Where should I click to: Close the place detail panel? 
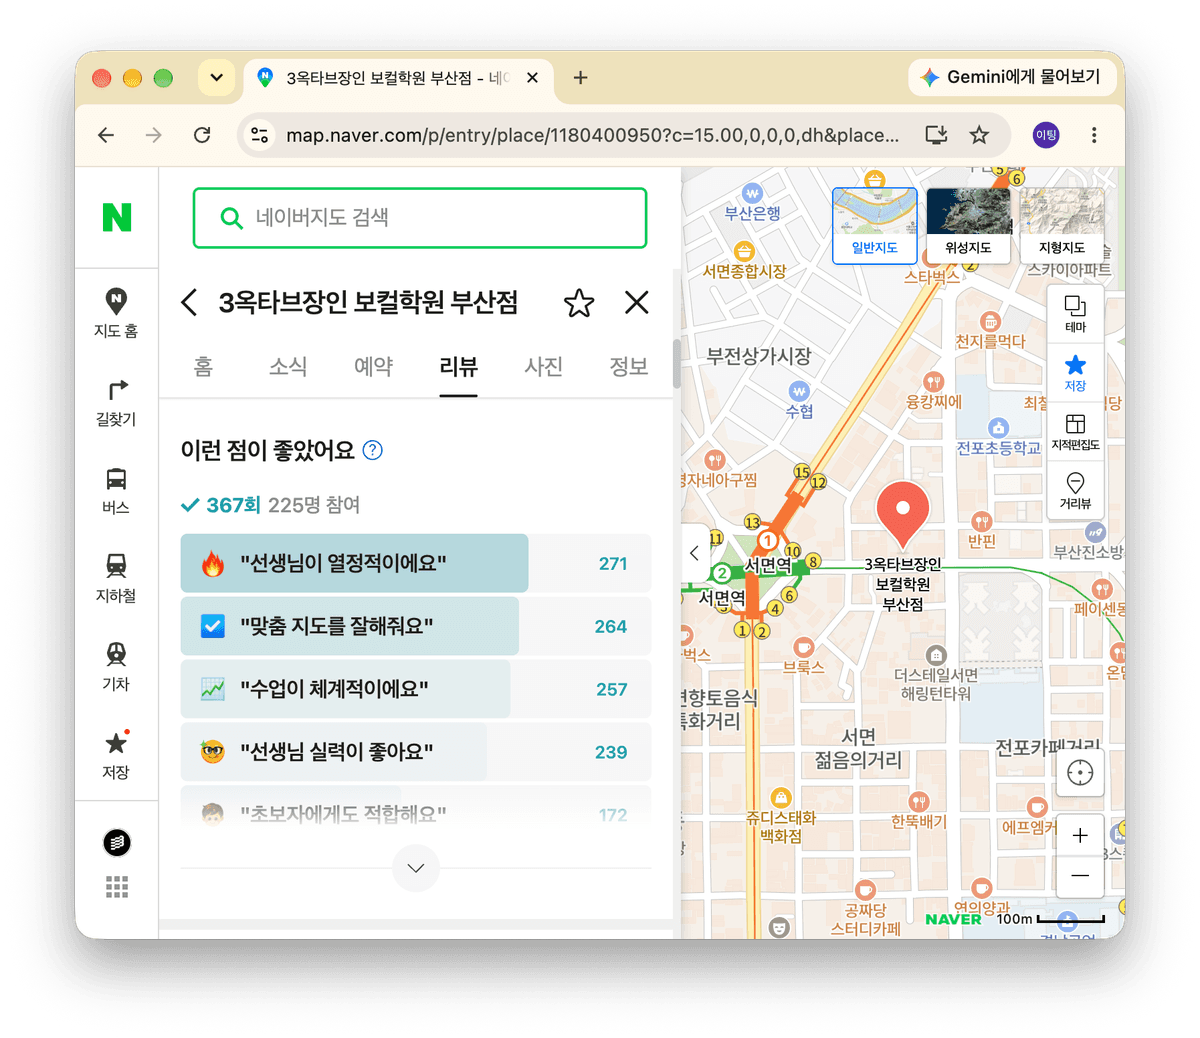[637, 302]
